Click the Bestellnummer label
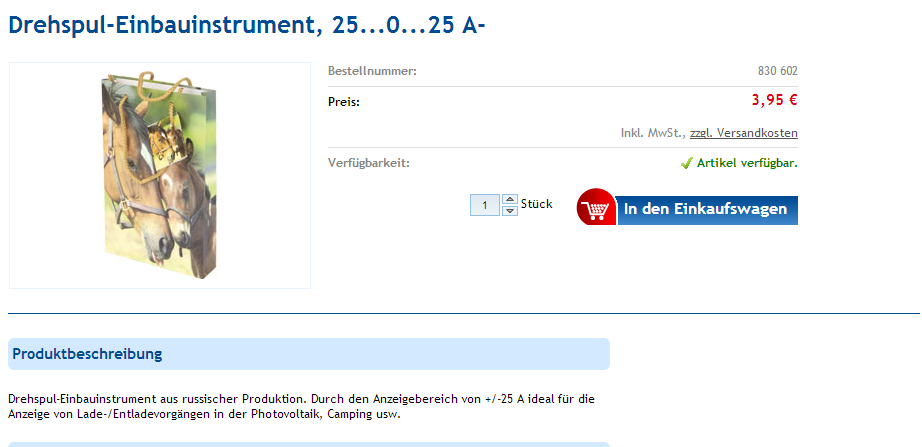The width and height of the screenshot is (922, 447). [372, 72]
